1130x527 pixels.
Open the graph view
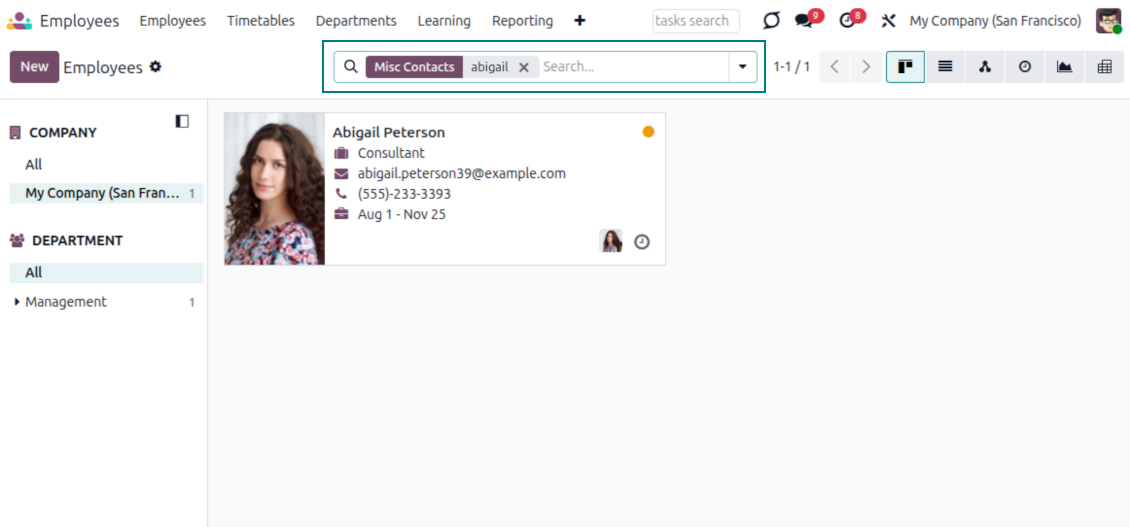(x=1065, y=67)
